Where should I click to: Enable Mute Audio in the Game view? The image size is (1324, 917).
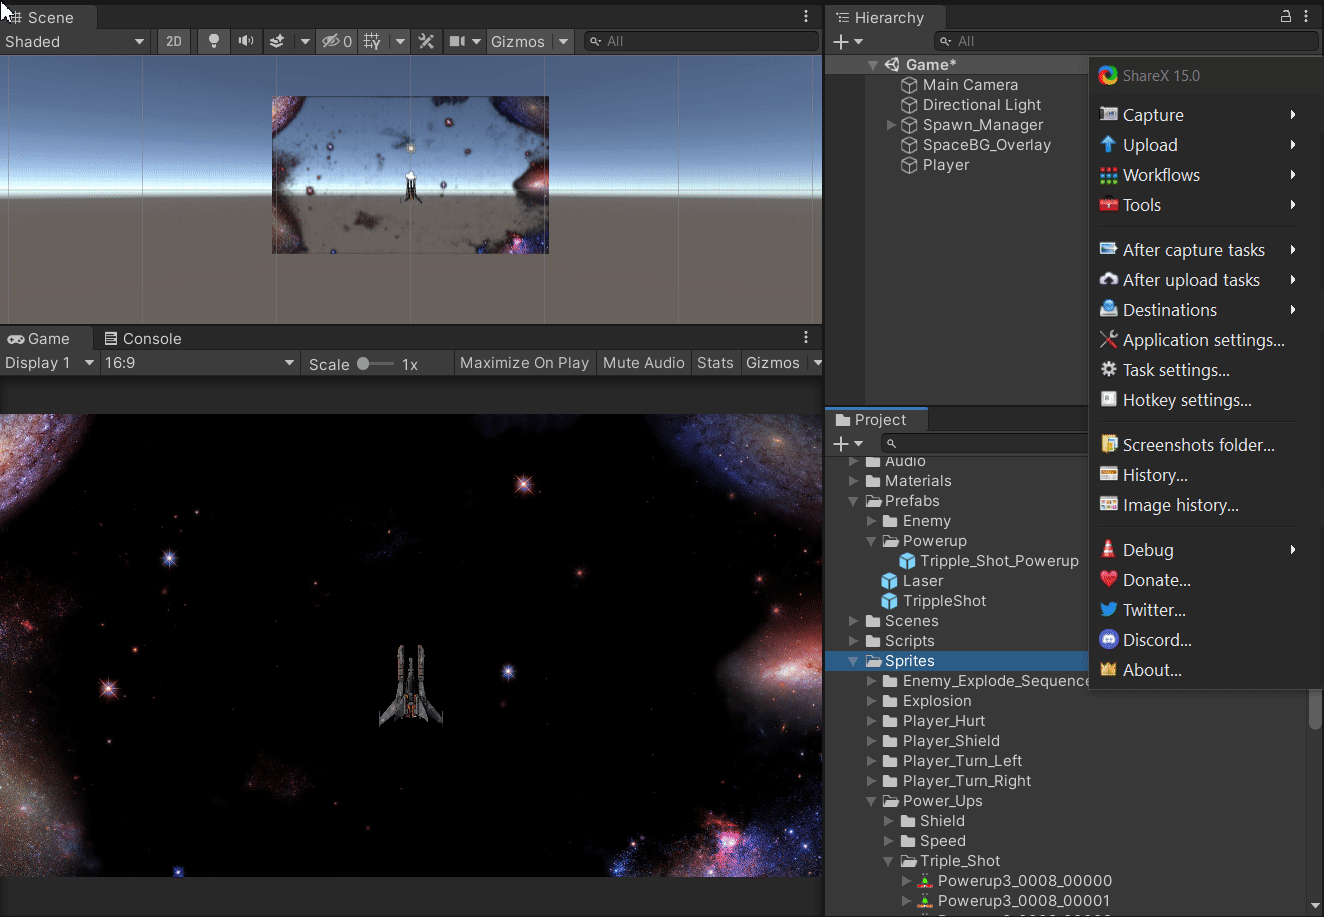[x=643, y=362]
